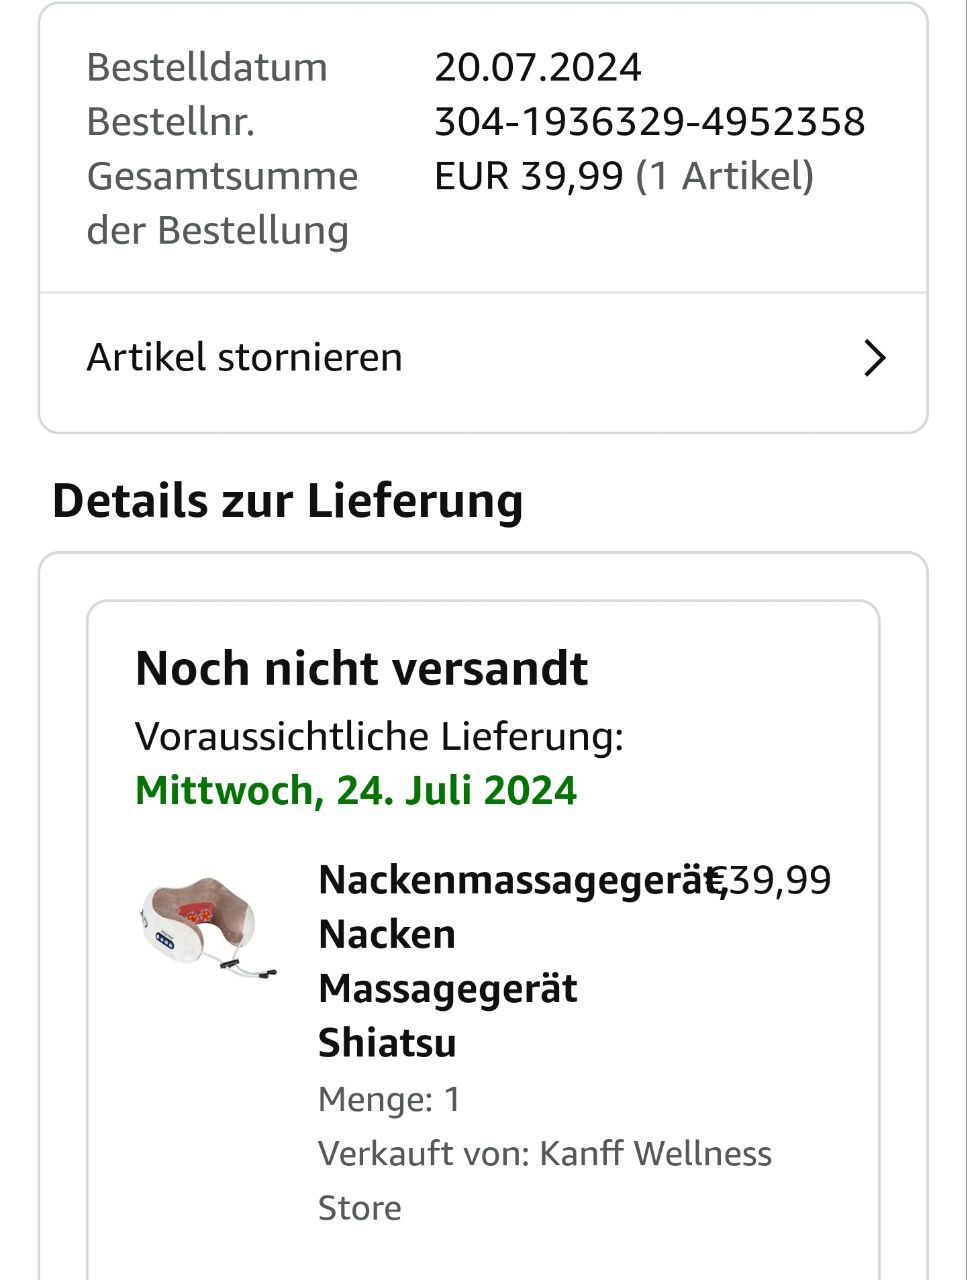
Task: Tap the Artikel stornieren text
Action: click(244, 358)
